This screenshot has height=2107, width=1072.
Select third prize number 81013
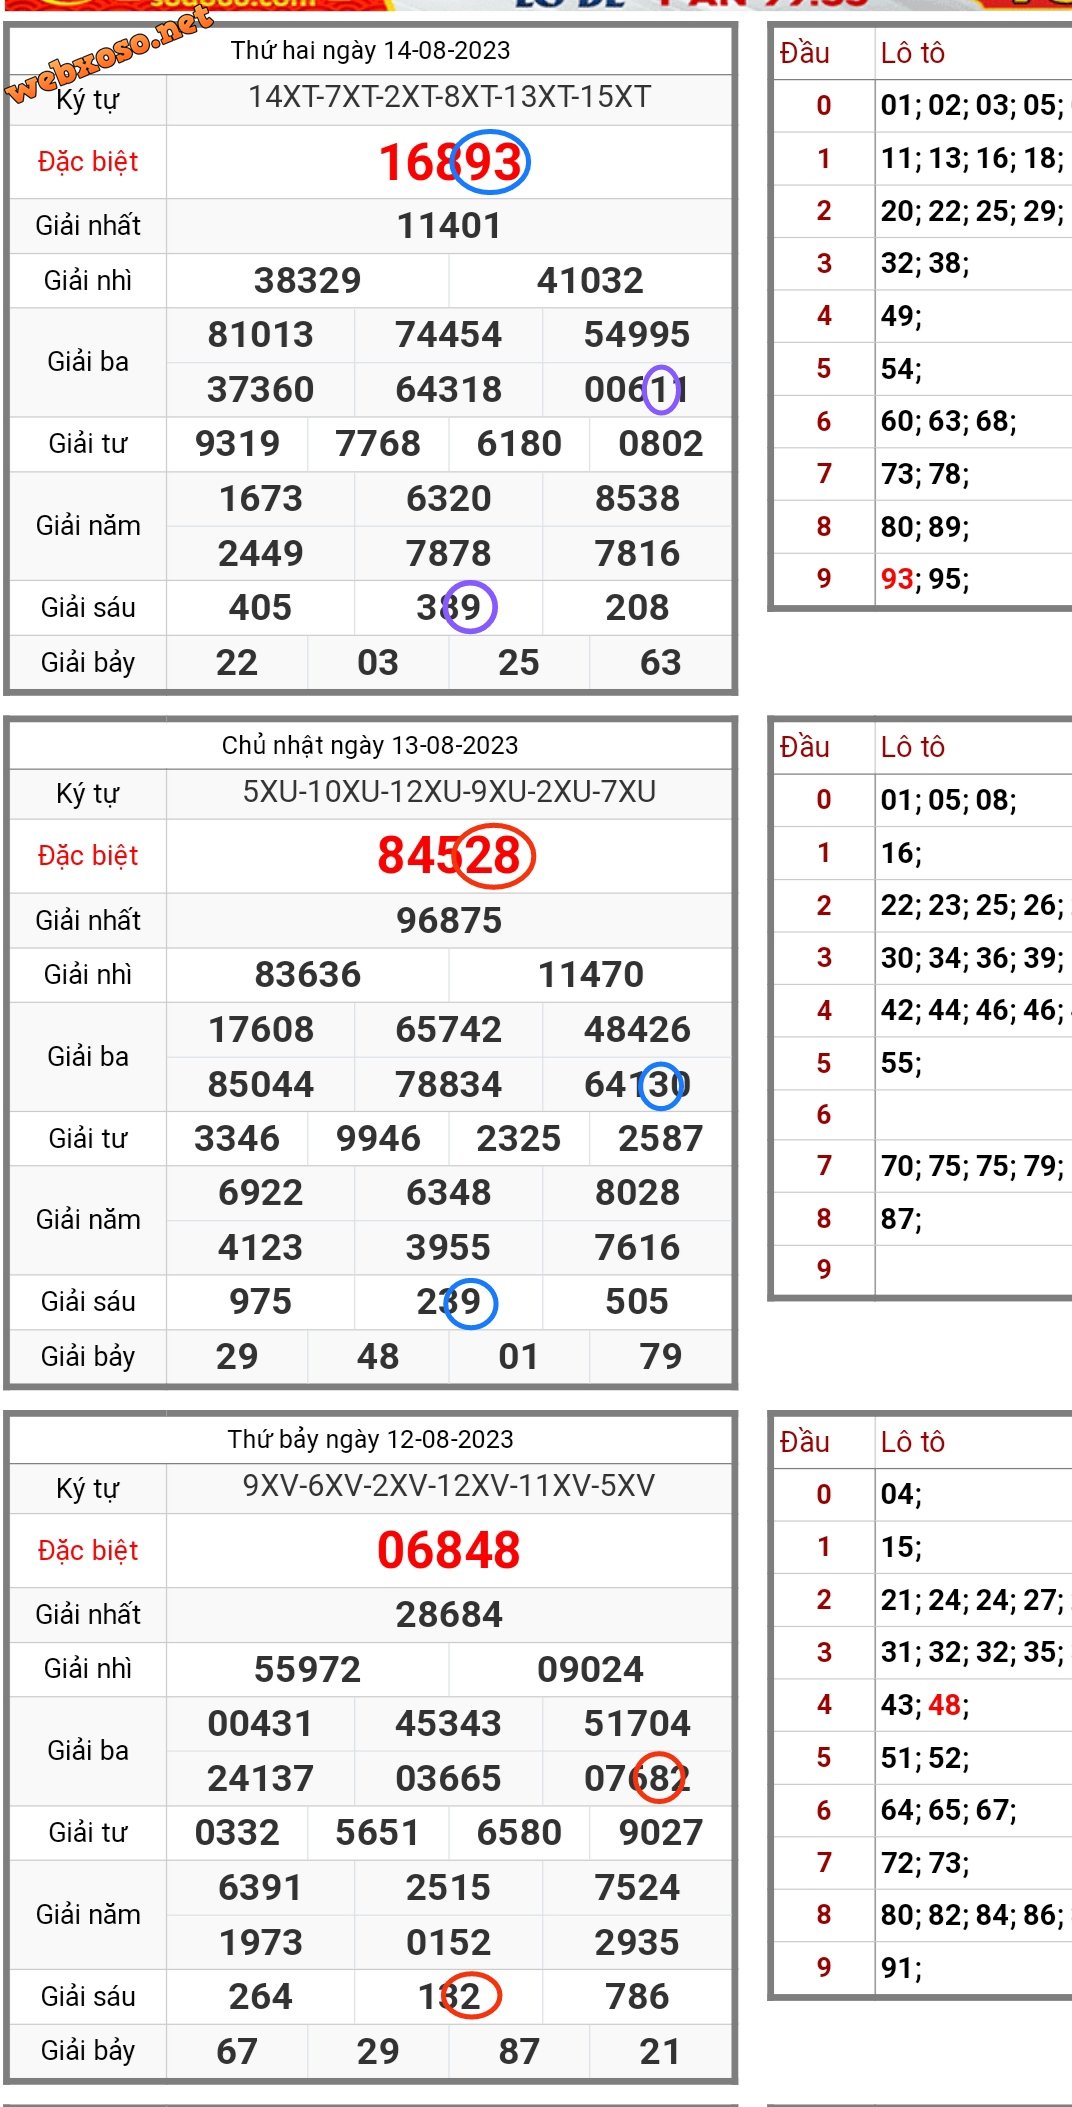[260, 335]
